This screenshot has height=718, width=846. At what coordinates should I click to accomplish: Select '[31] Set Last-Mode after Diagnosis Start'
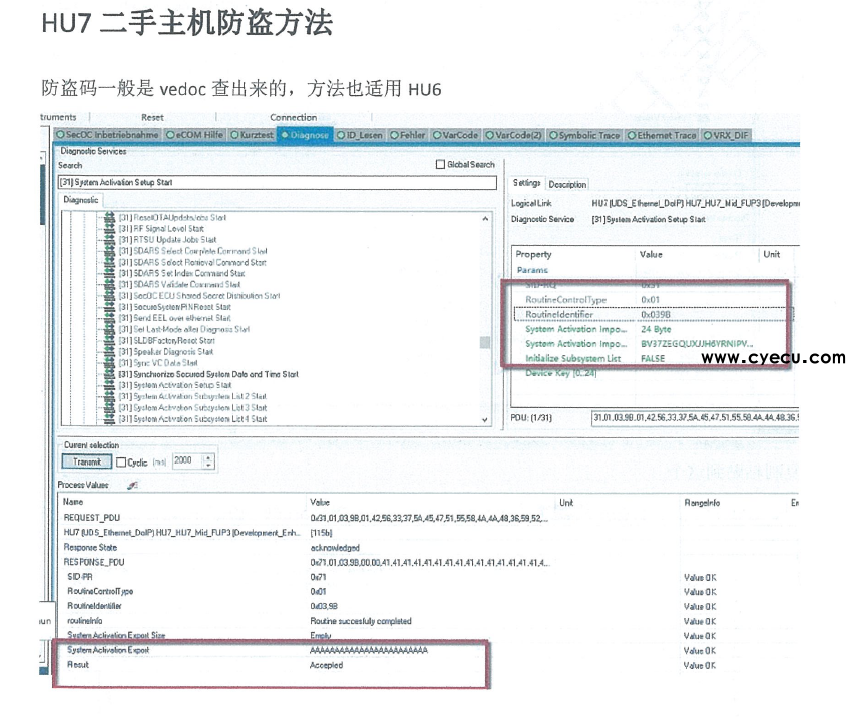pyautogui.click(x=185, y=329)
